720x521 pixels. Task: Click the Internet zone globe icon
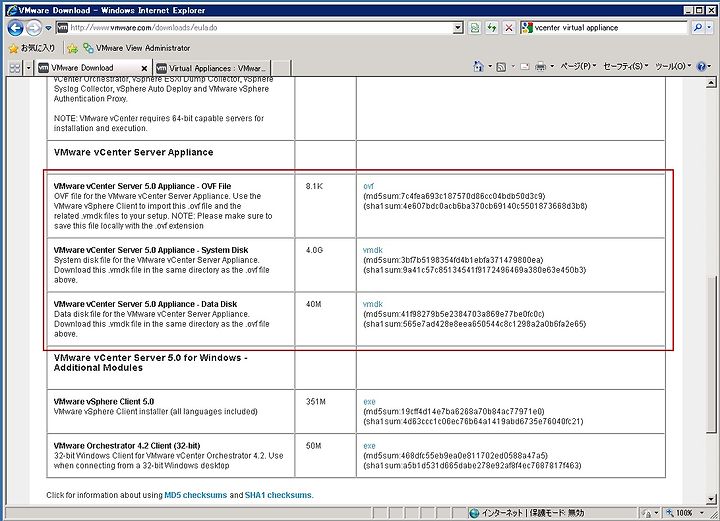[x=474, y=513]
